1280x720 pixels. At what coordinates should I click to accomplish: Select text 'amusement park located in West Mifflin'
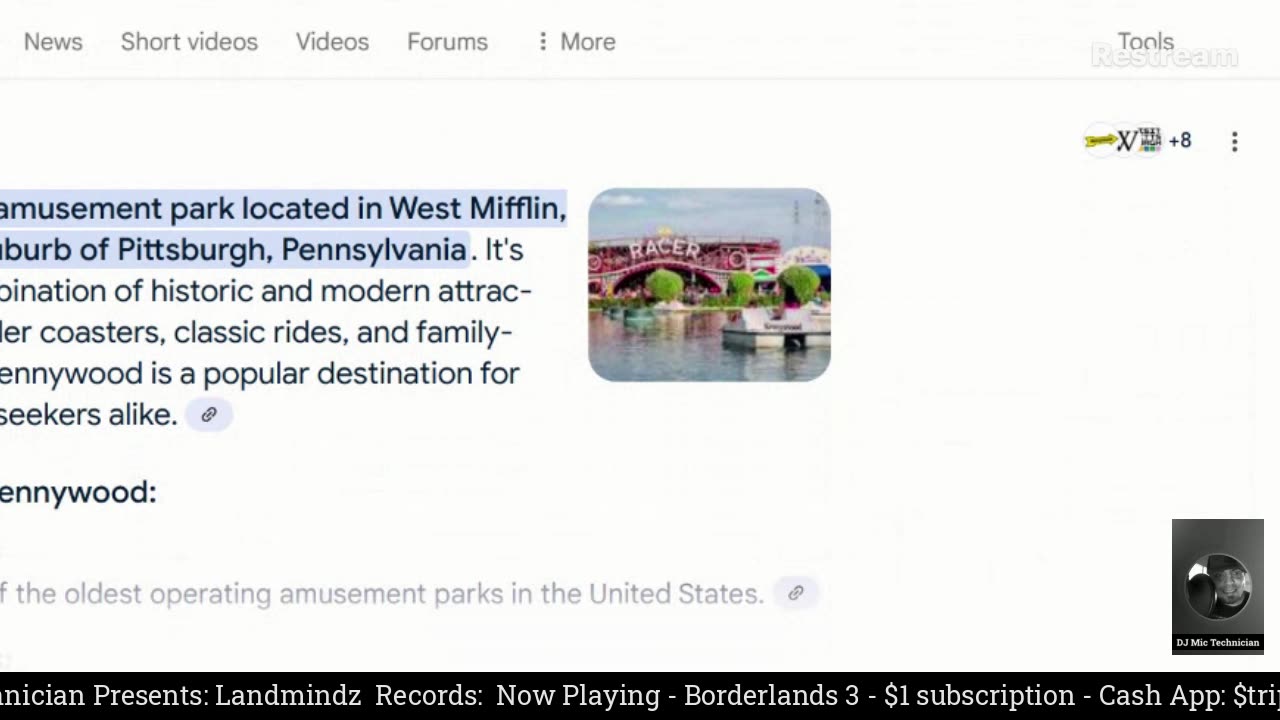[280, 208]
